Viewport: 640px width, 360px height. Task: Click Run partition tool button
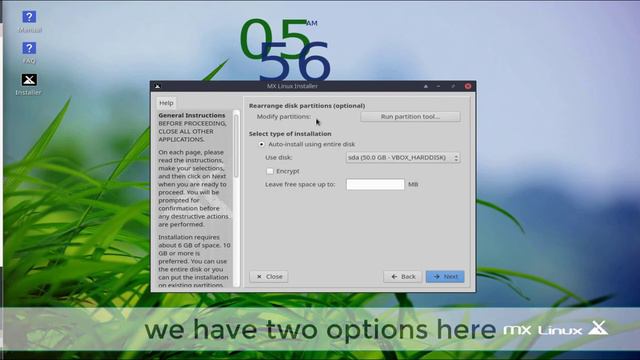pos(410,117)
